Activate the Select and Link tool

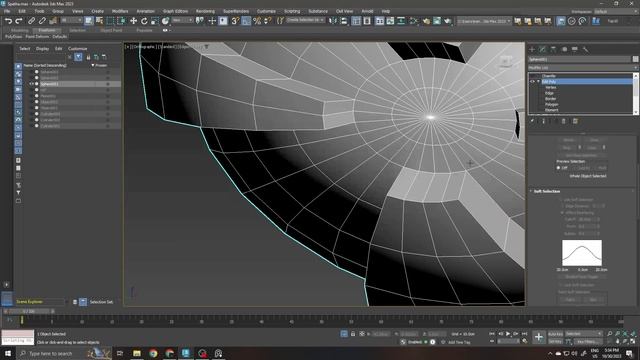click(x=31, y=21)
